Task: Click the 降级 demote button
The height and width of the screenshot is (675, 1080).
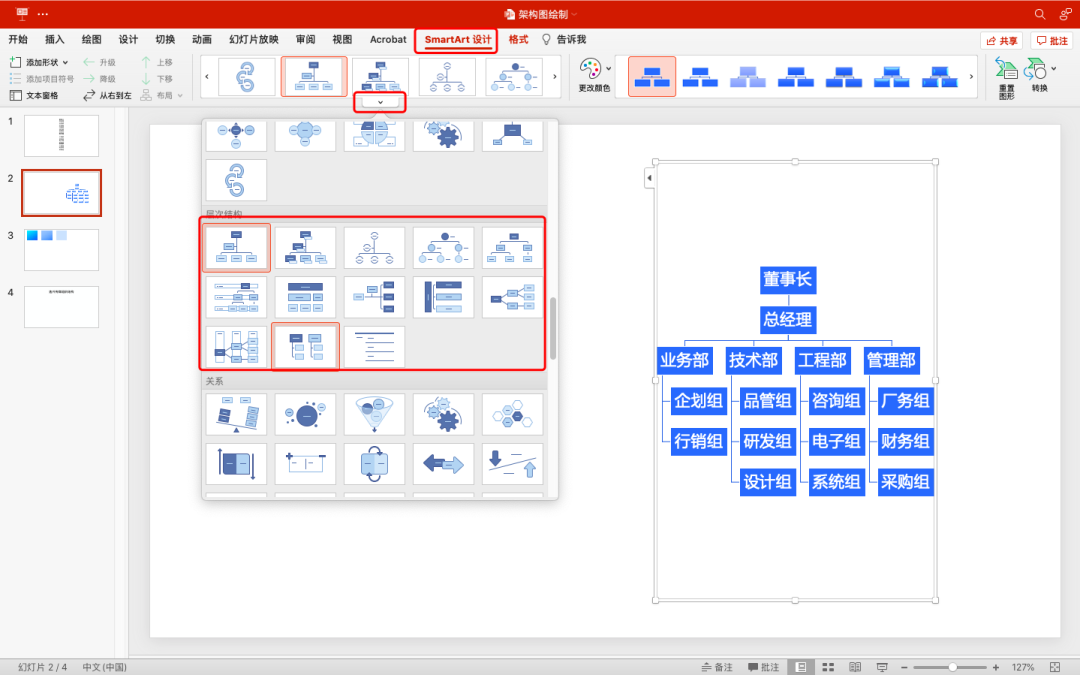Action: click(x=100, y=79)
